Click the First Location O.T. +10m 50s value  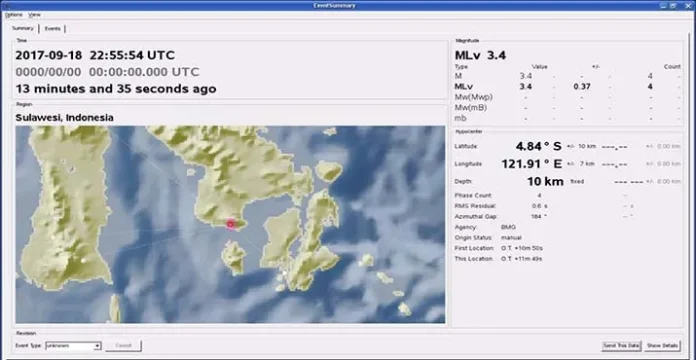click(522, 248)
